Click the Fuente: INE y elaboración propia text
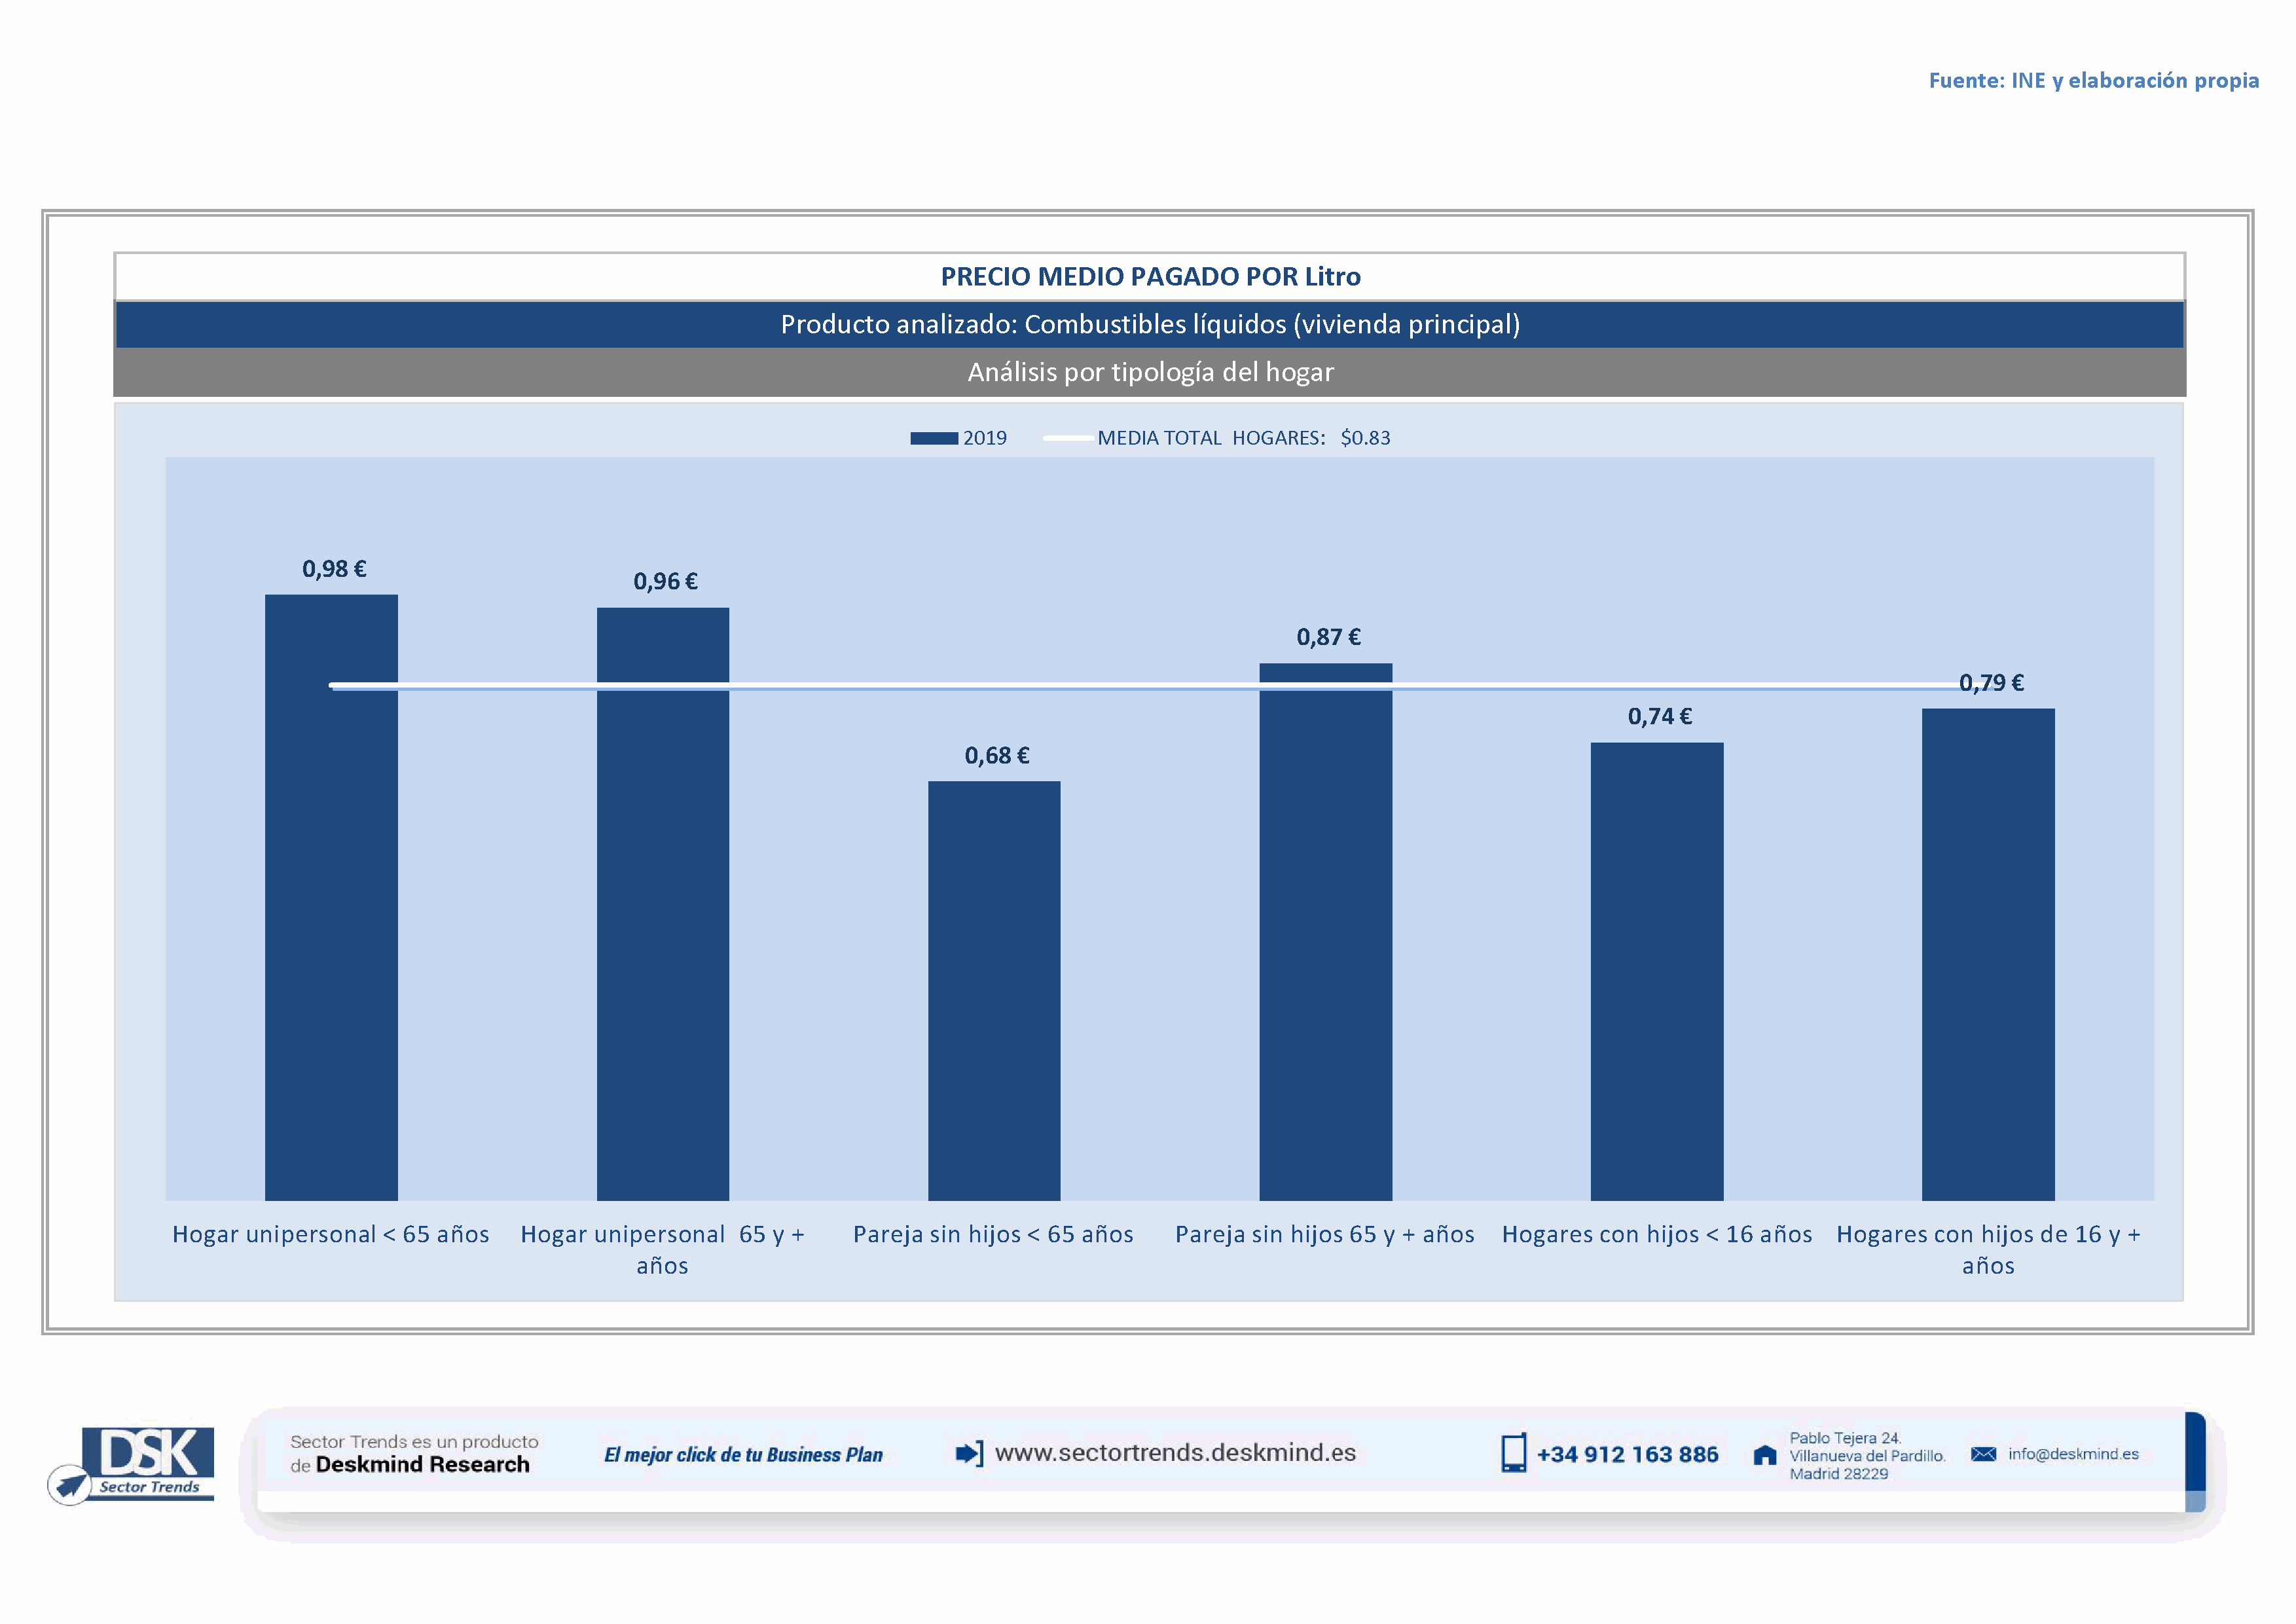Image resolution: width=2296 pixels, height=1624 pixels. coord(2093,80)
